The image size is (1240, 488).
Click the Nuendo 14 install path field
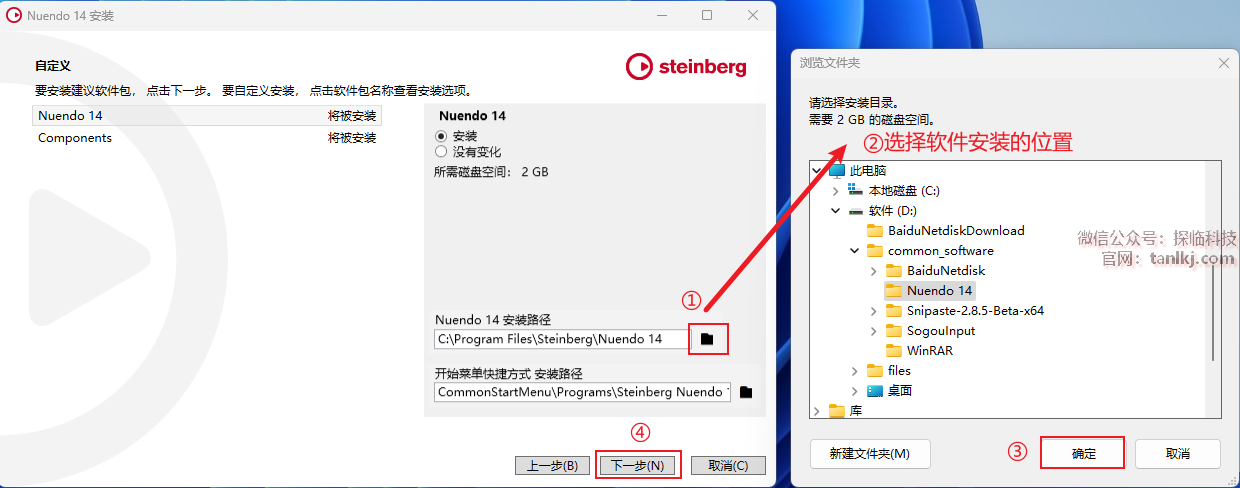pos(562,339)
